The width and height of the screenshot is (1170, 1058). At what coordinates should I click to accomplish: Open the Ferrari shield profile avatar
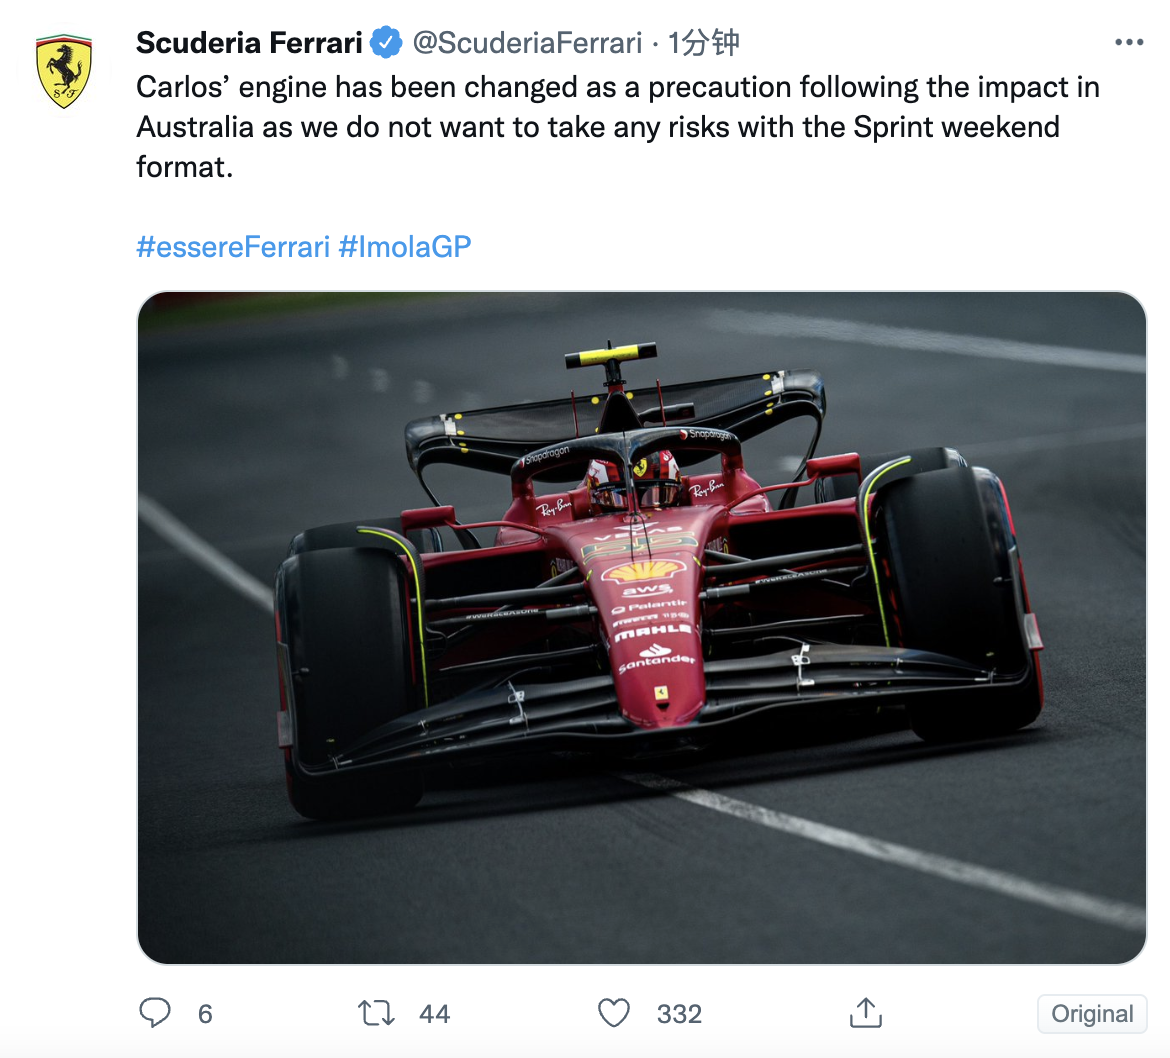coord(64,72)
